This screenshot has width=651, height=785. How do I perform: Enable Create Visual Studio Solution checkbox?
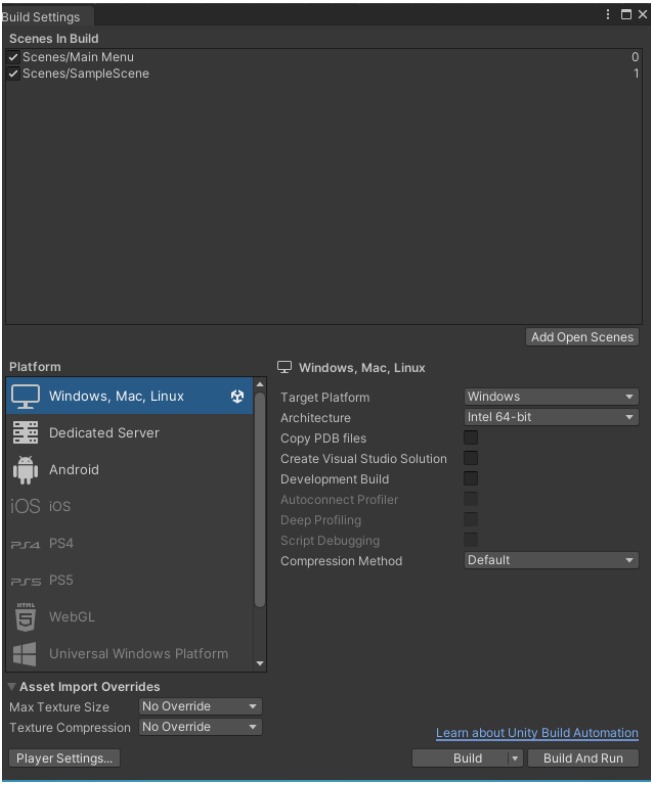point(471,458)
